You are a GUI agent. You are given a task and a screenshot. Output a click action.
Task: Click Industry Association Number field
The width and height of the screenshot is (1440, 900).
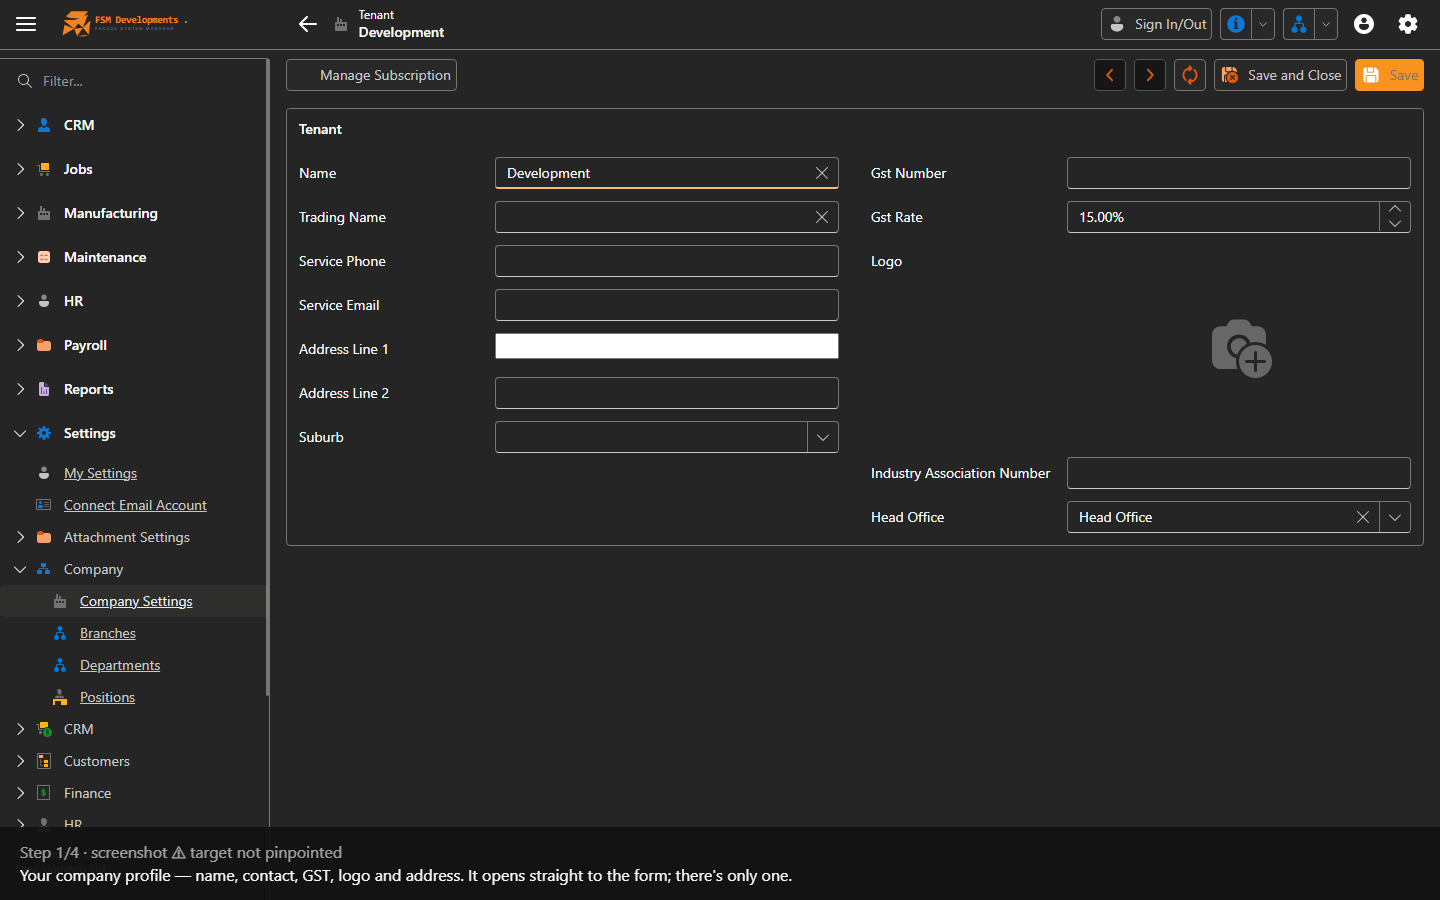tap(1239, 473)
